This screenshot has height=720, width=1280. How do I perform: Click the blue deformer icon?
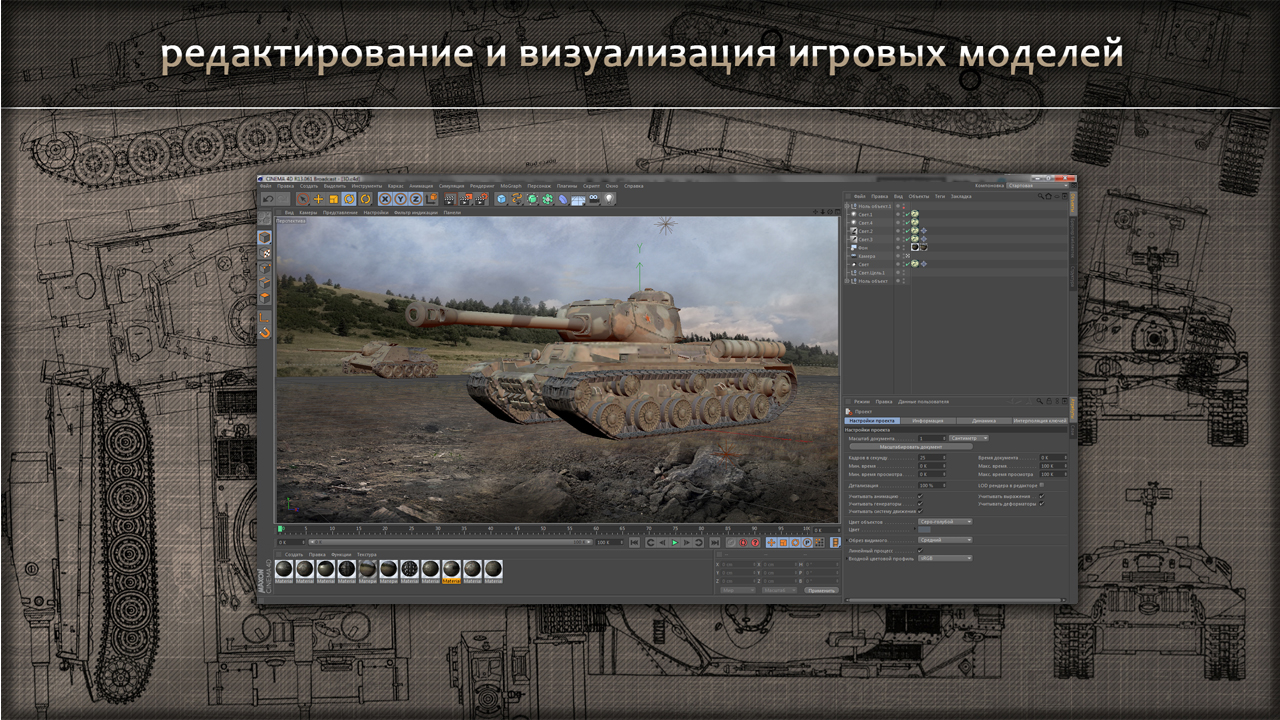[x=562, y=199]
